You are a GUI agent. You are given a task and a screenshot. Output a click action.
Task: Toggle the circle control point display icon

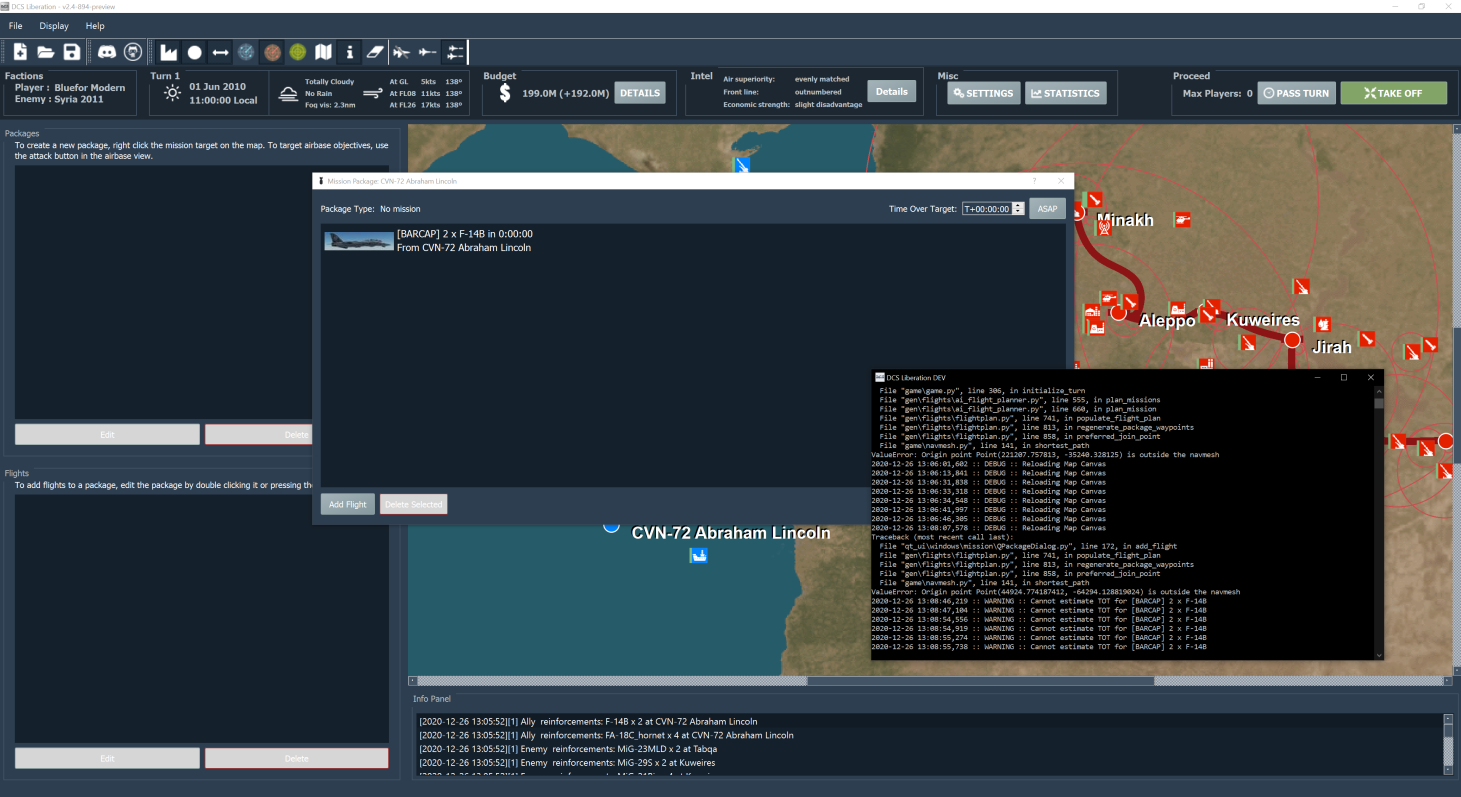click(x=194, y=52)
